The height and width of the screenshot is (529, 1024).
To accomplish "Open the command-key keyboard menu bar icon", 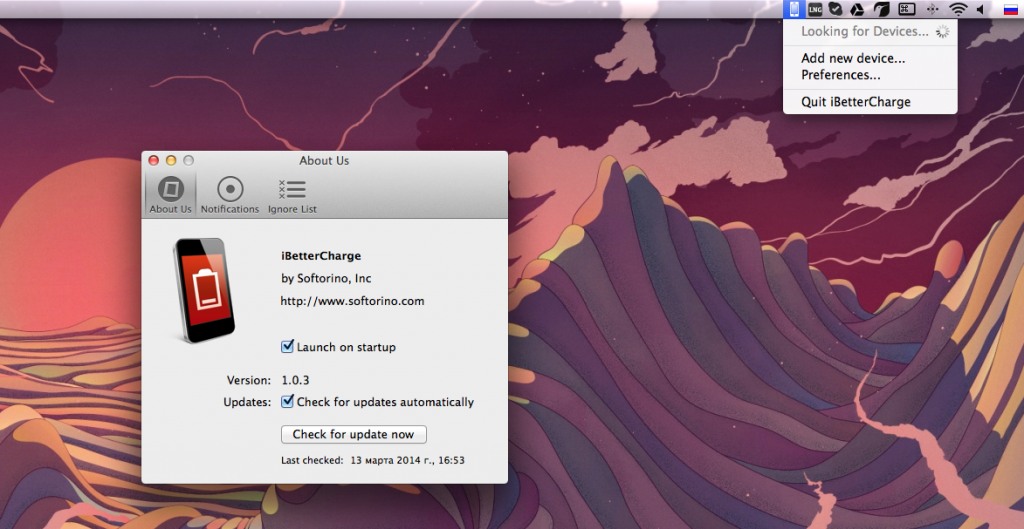I will pos(906,9).
